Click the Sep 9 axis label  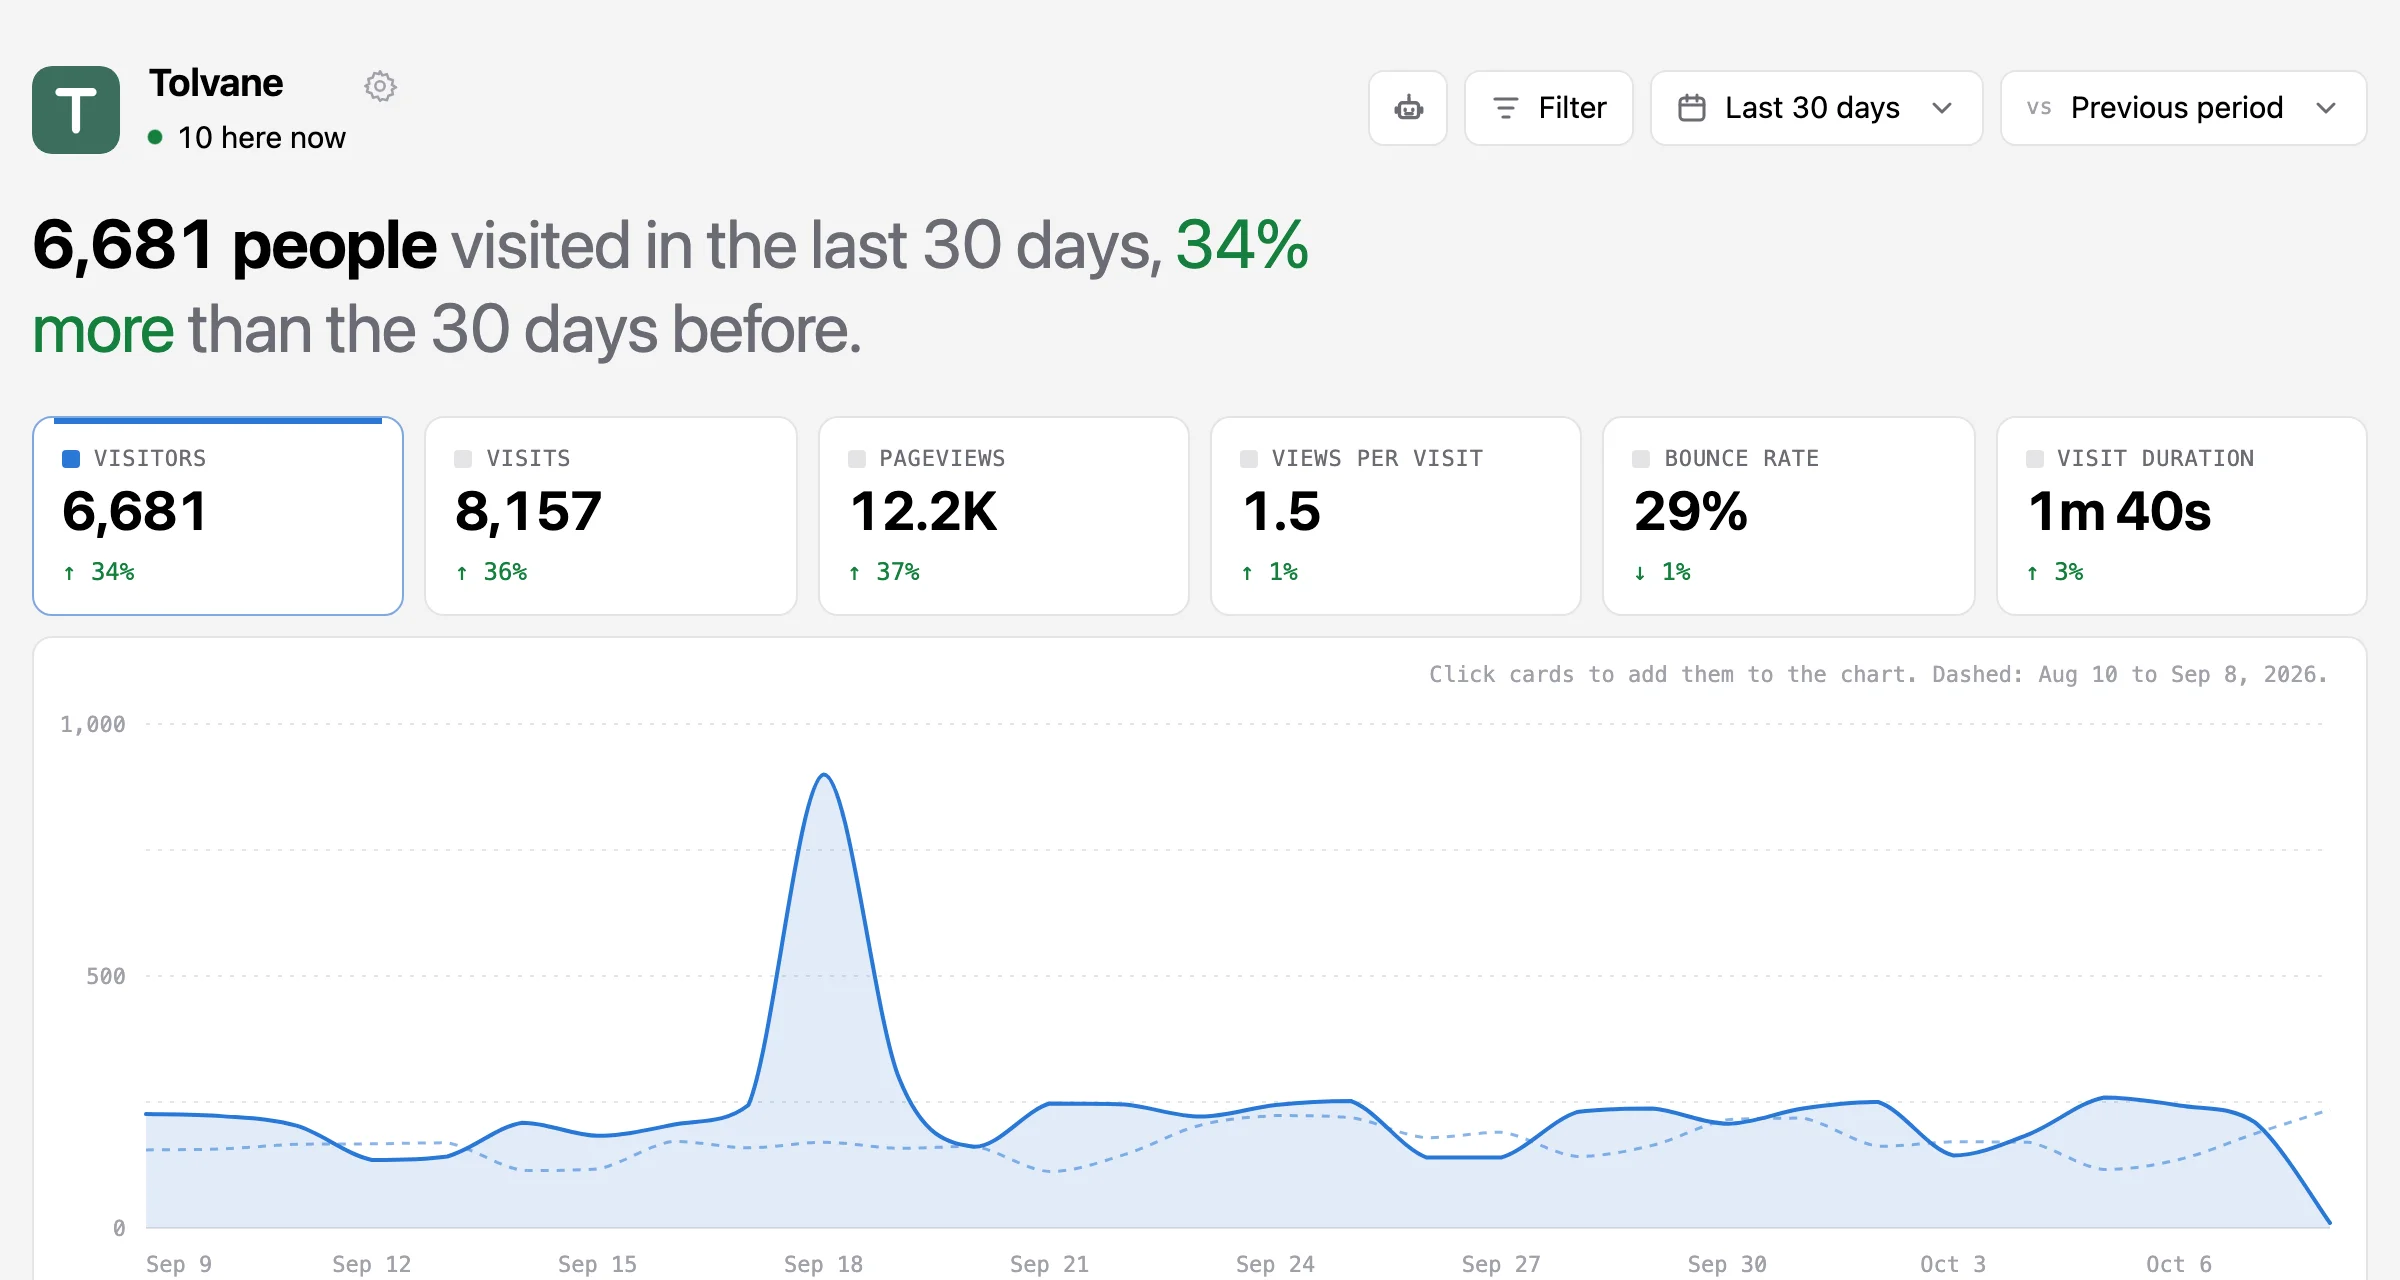coord(179,1264)
